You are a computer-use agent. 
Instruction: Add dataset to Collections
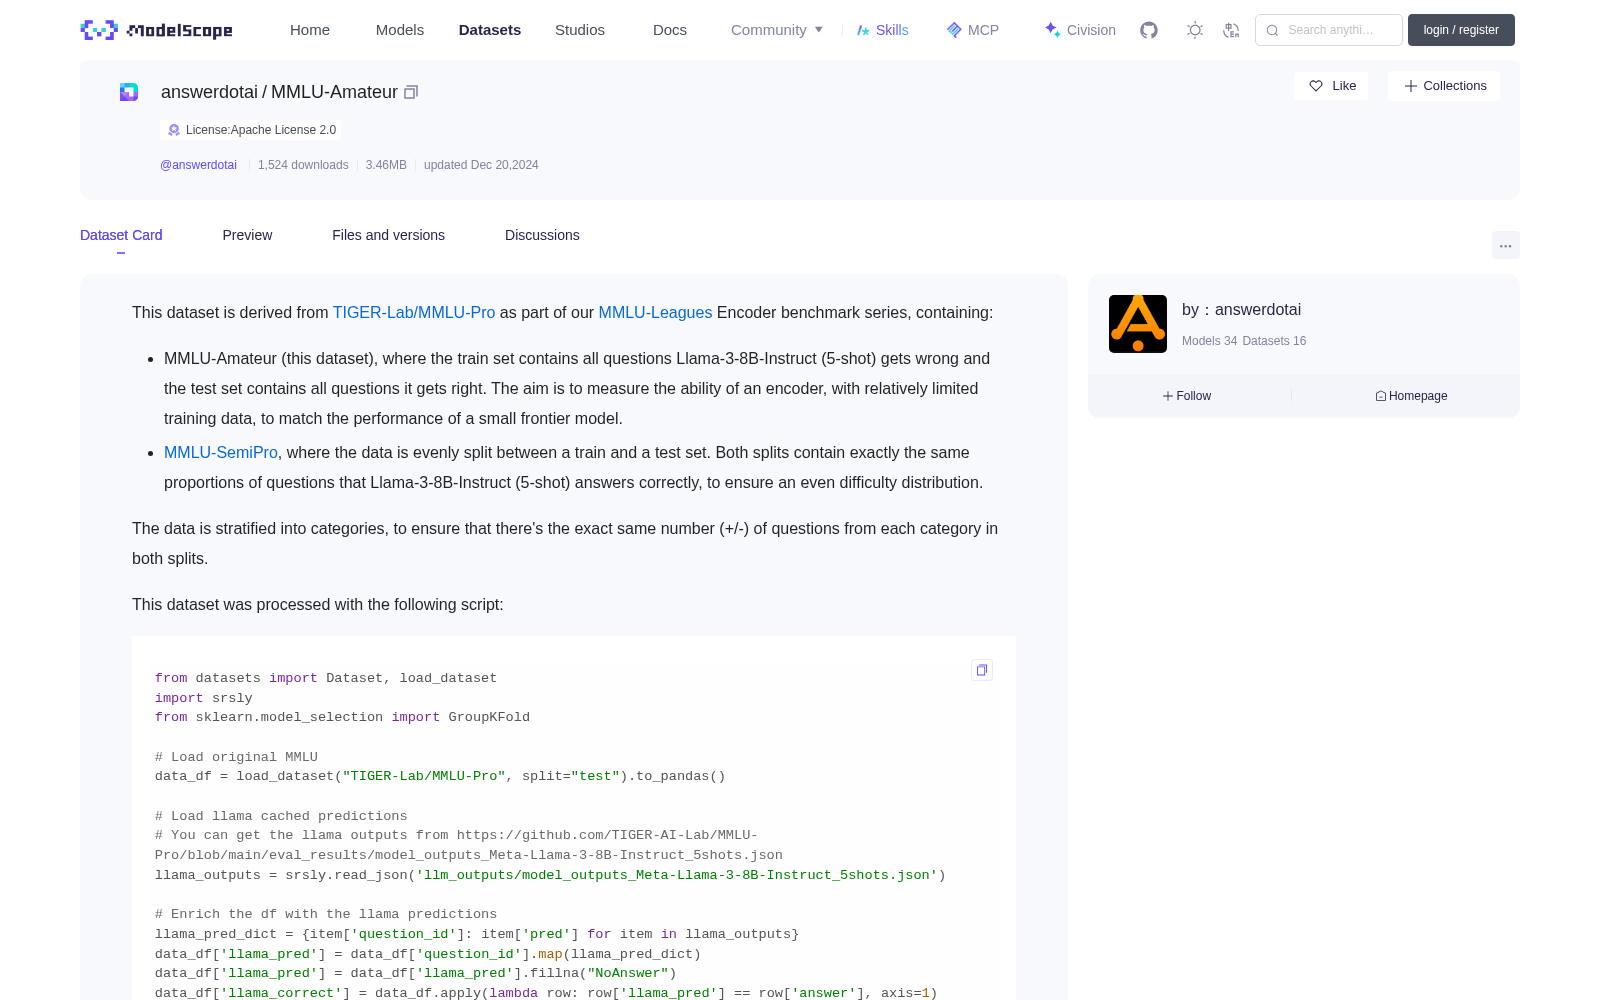(x=1444, y=86)
